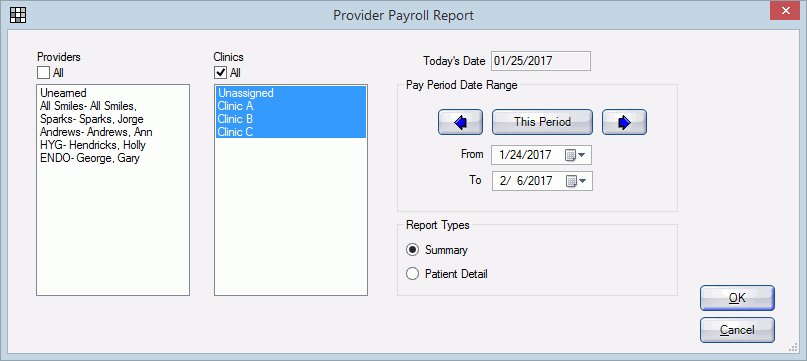Viewport: 807px width, 361px height.
Task: Select Clinic C in Clinics list
Action: tap(291, 132)
